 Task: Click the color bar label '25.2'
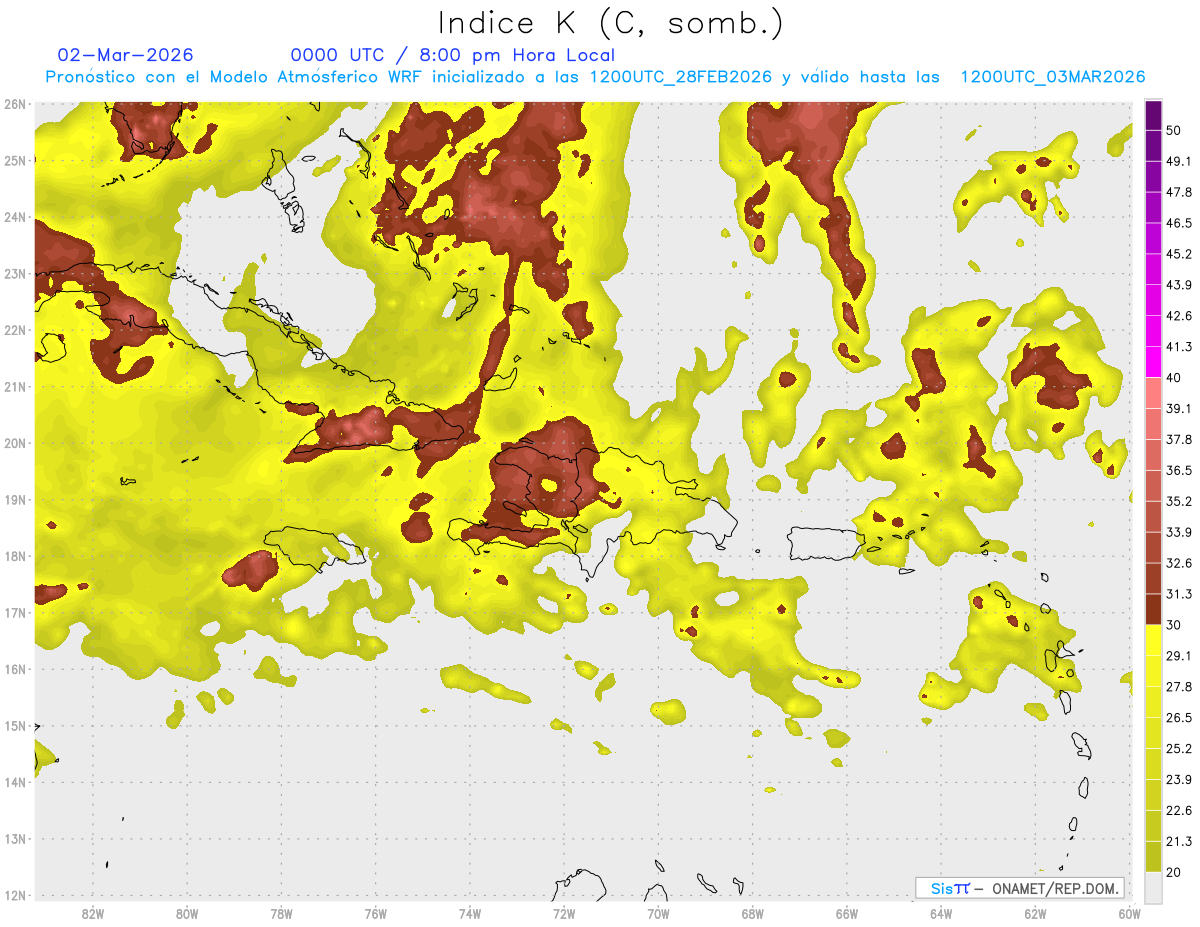[x=1179, y=748]
